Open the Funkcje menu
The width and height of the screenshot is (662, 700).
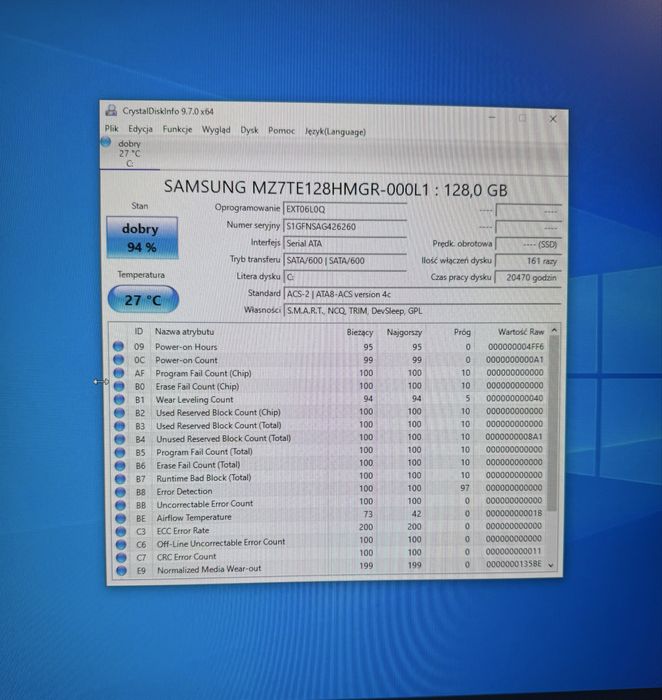(177, 129)
